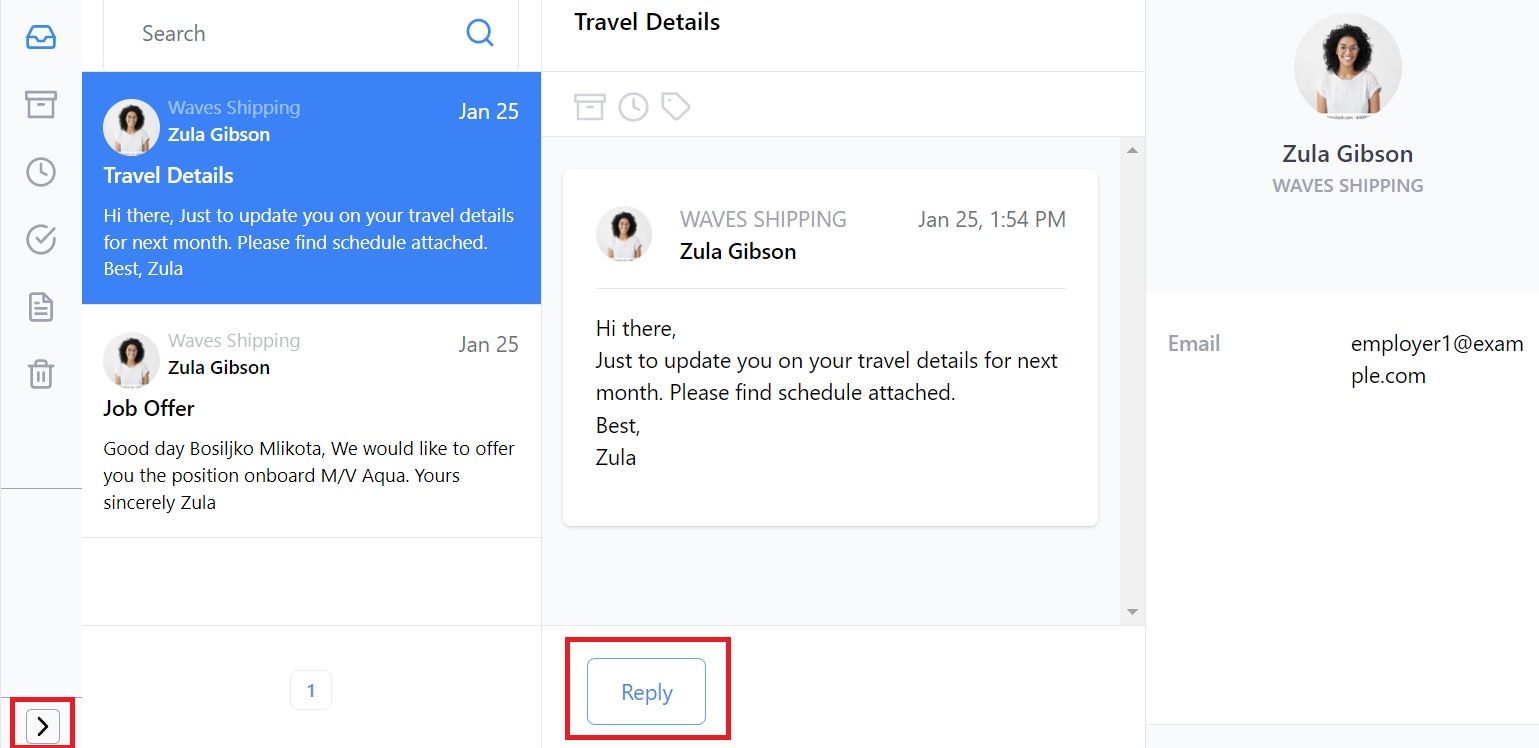This screenshot has height=748, width=1539.
Task: Click Zula Gibson's avatar on the Travel Details list item
Action: pyautogui.click(x=131, y=127)
